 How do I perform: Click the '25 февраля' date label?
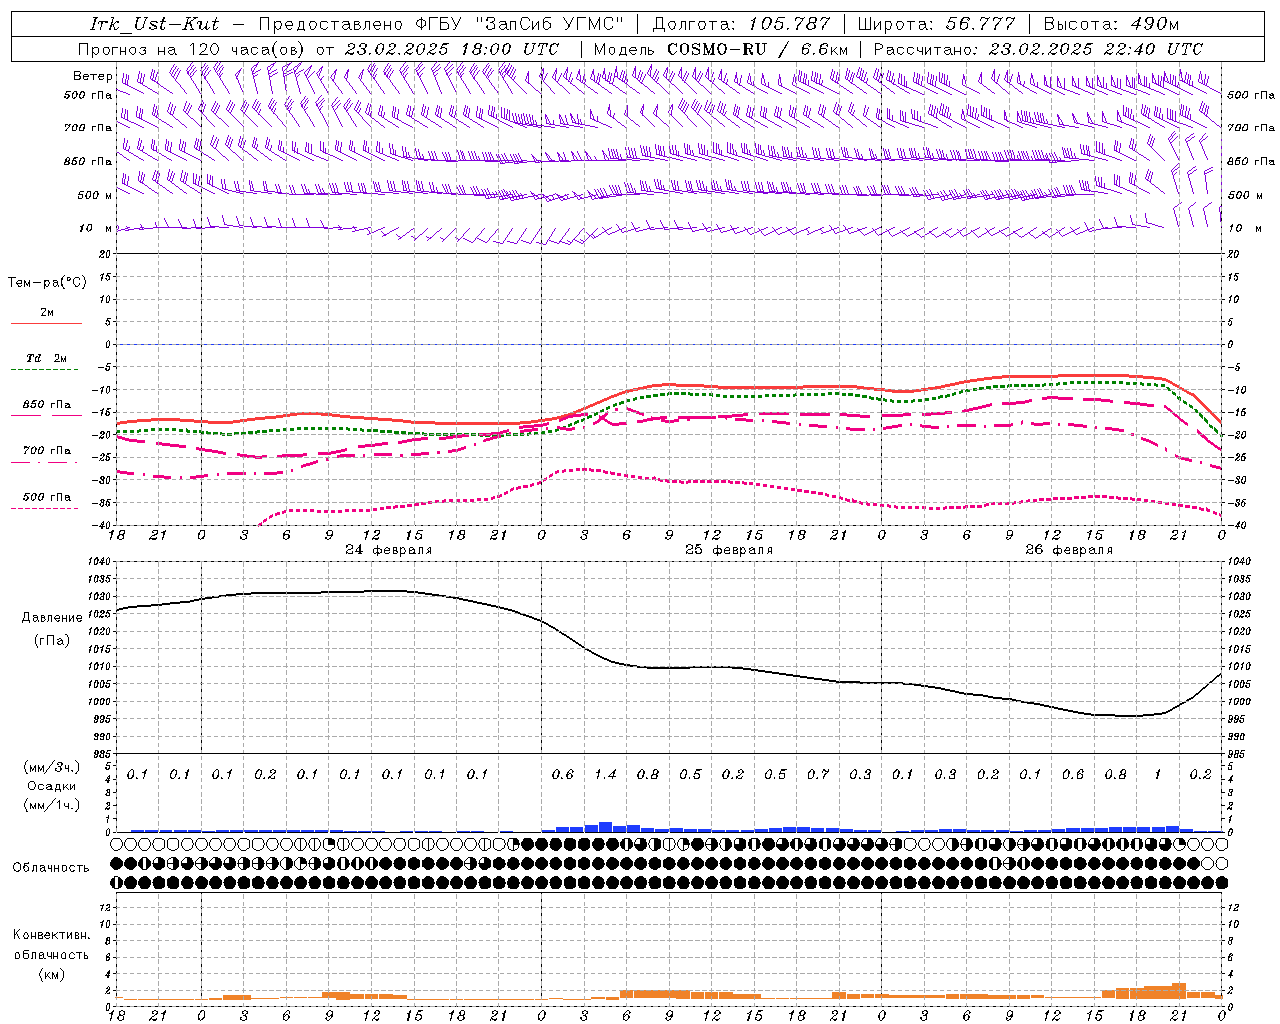728,550
